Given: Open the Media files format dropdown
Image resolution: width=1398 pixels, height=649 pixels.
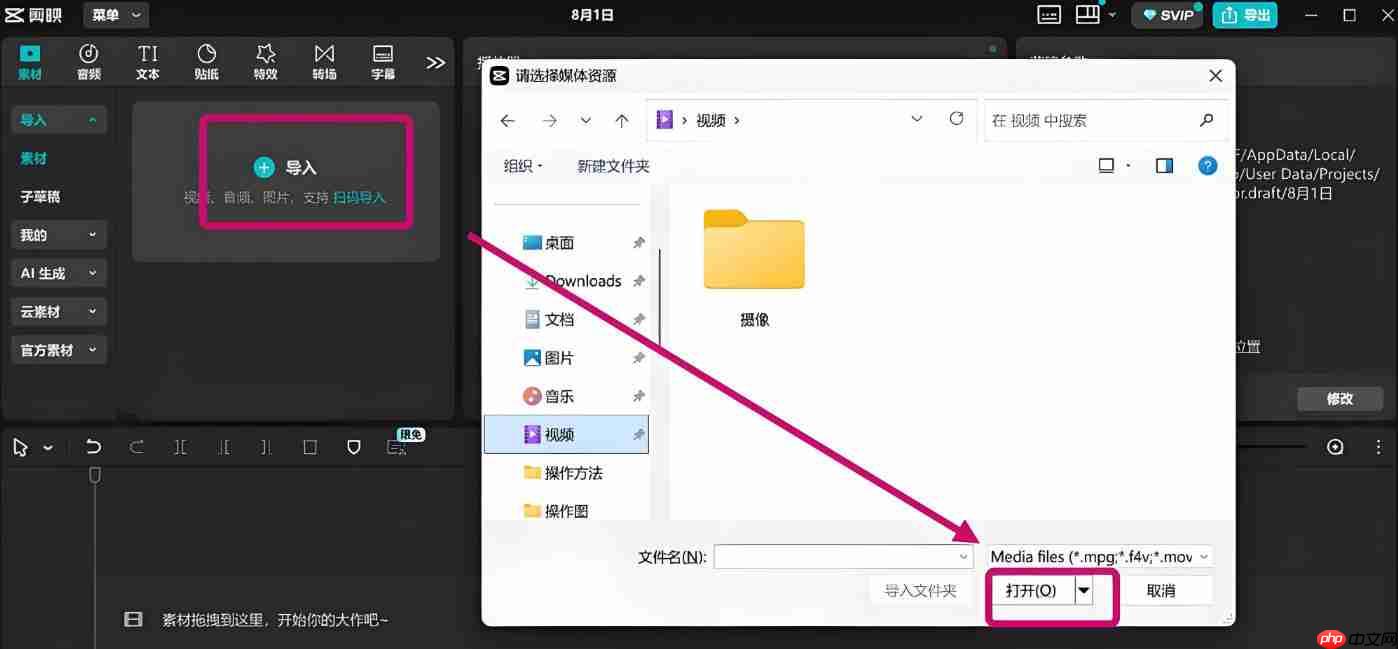Looking at the screenshot, I should tap(1098, 556).
